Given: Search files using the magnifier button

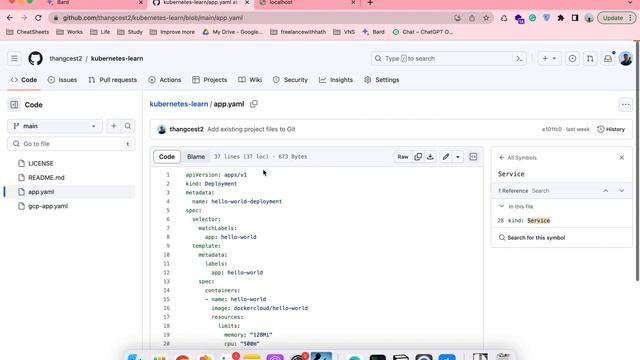Looking at the screenshot, I should (128, 126).
